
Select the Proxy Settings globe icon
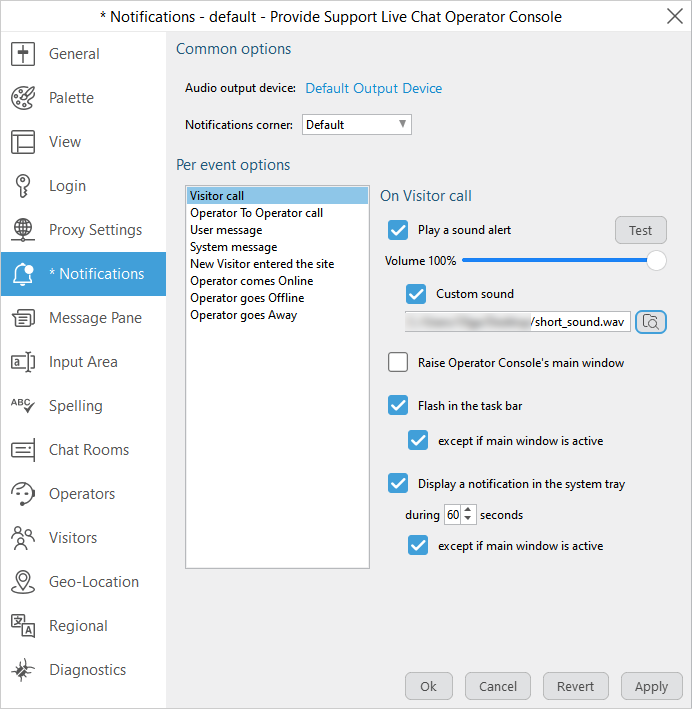click(23, 230)
